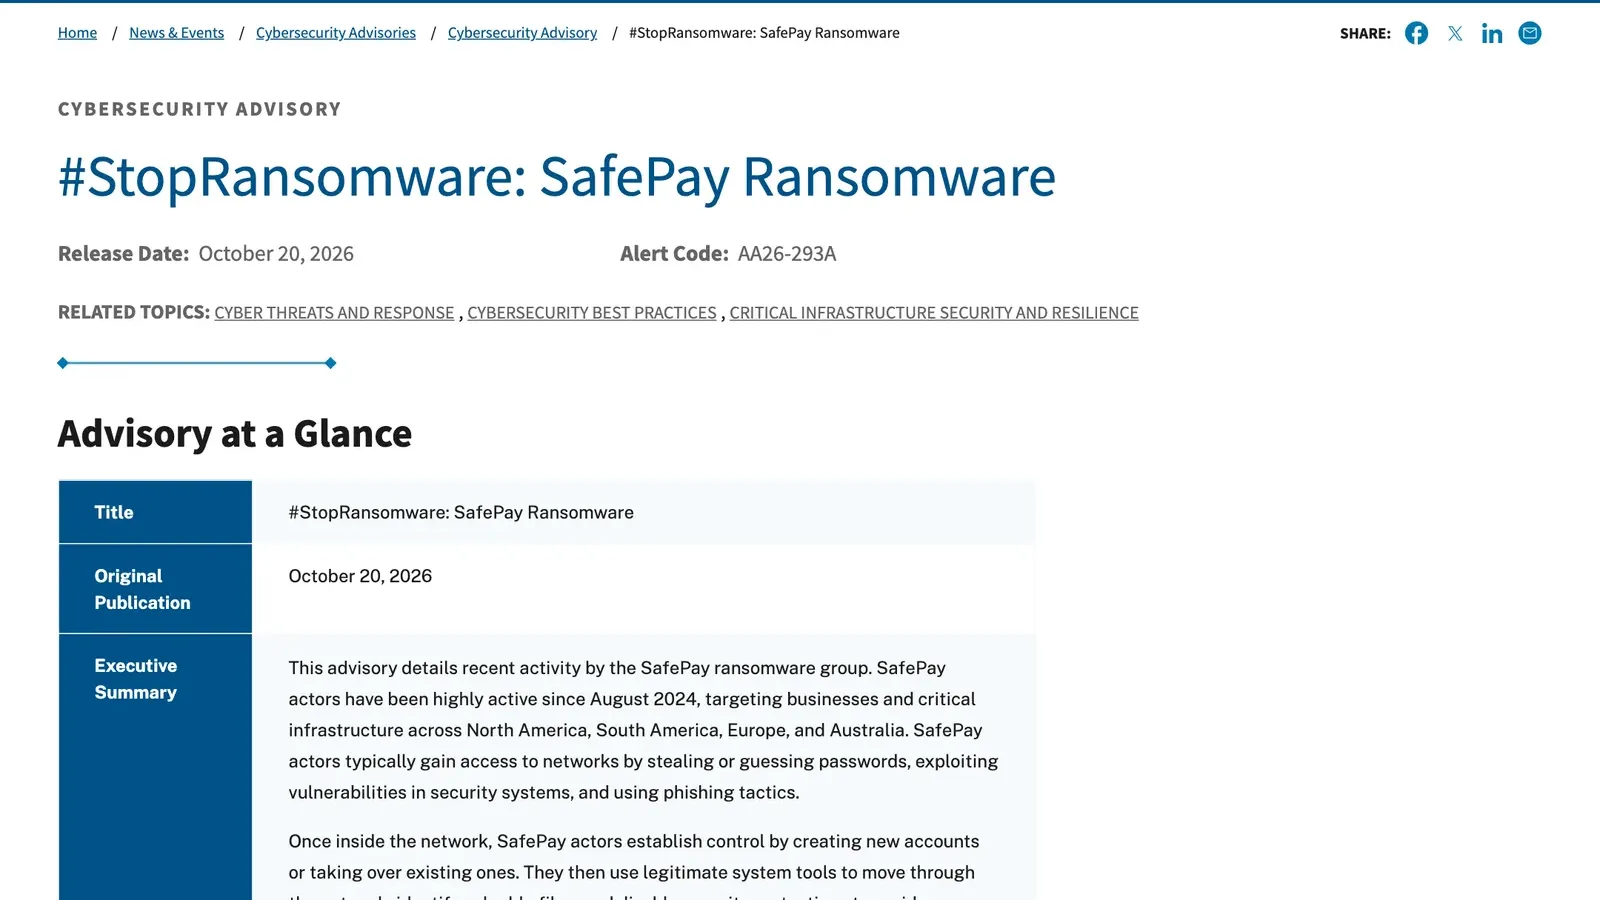Click the paragraph starting "Once inside the network"

(x=634, y=868)
